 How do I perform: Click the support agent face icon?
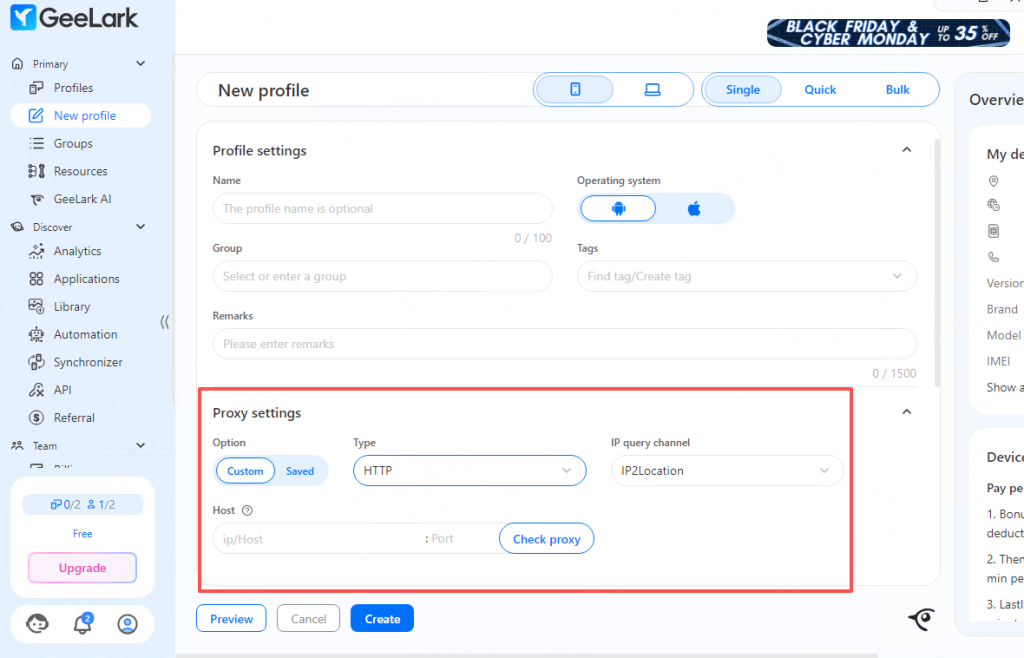(x=38, y=624)
